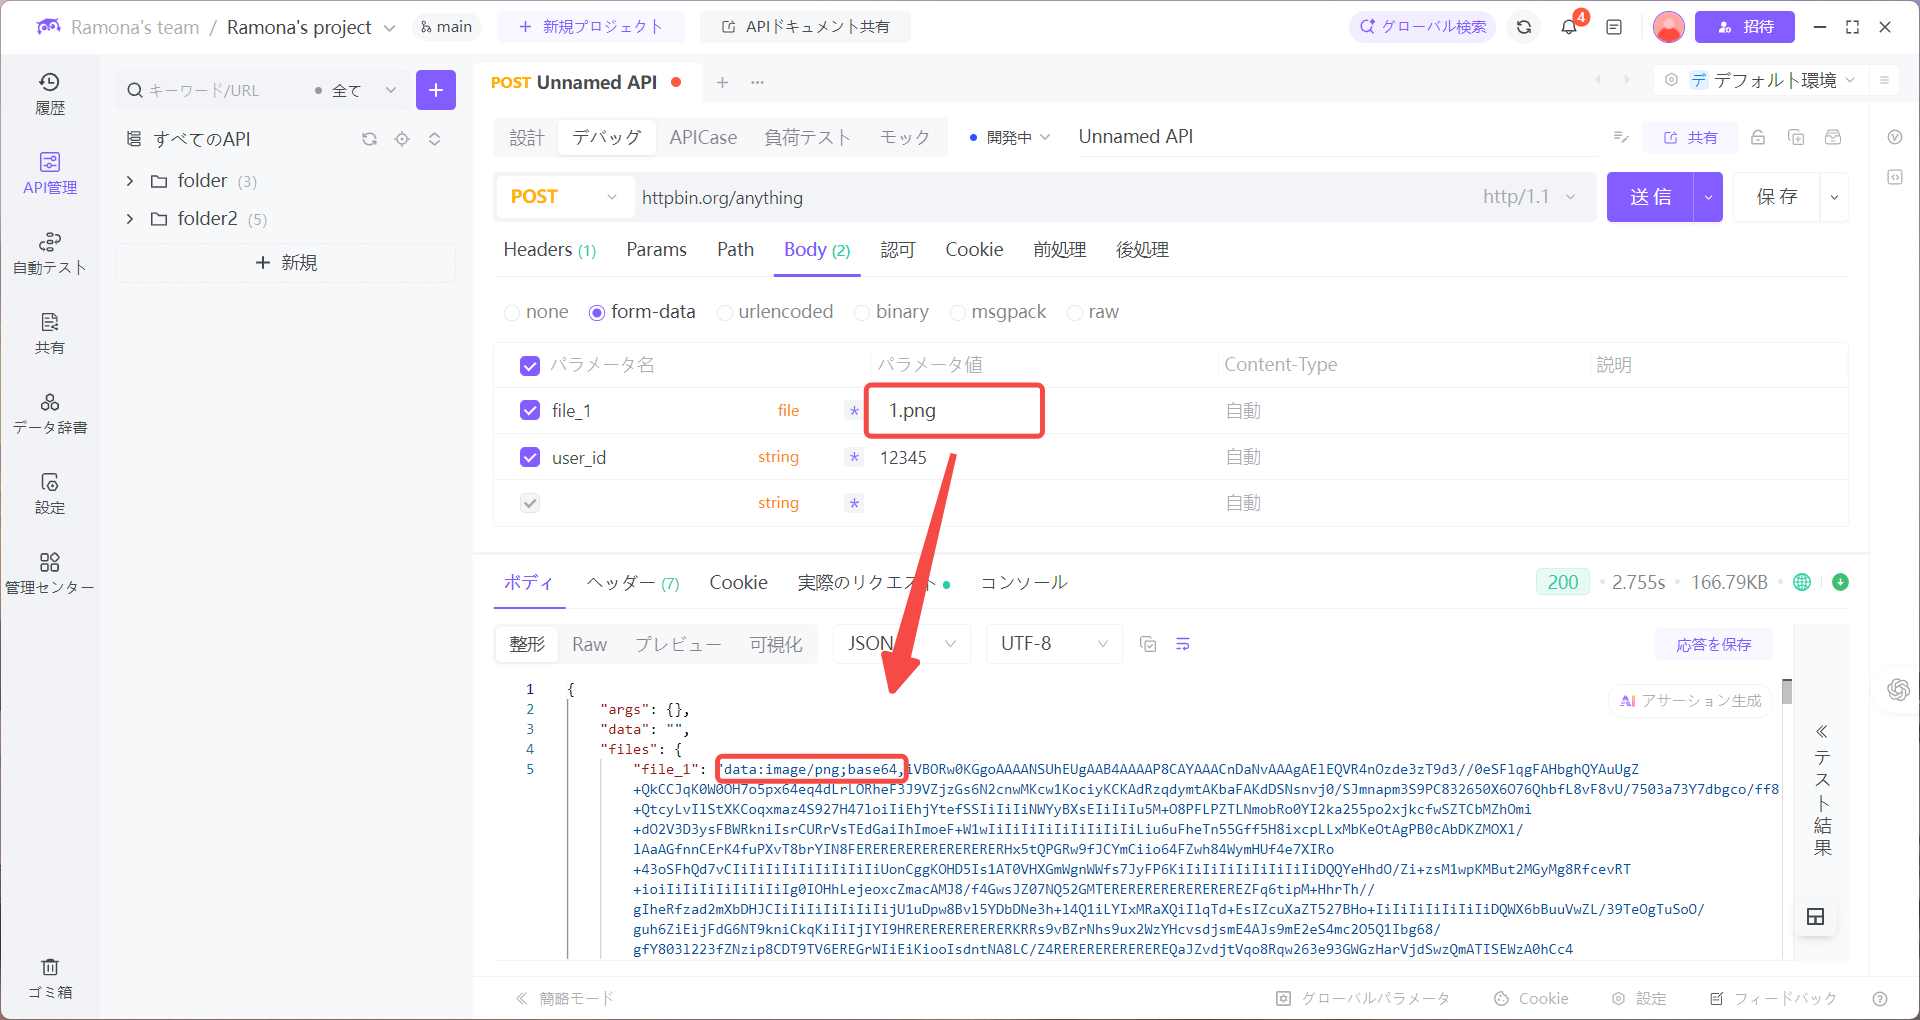The image size is (1920, 1020).
Task: Open the 保存 save options arrow
Action: [x=1834, y=197]
